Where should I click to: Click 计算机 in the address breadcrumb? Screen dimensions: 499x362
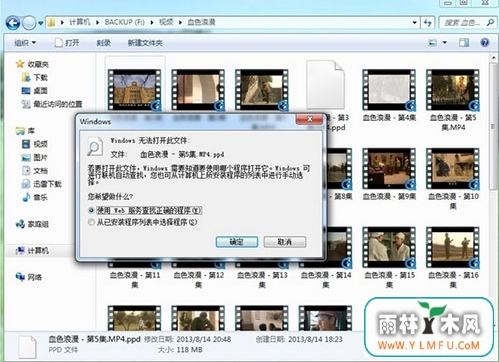coord(80,22)
